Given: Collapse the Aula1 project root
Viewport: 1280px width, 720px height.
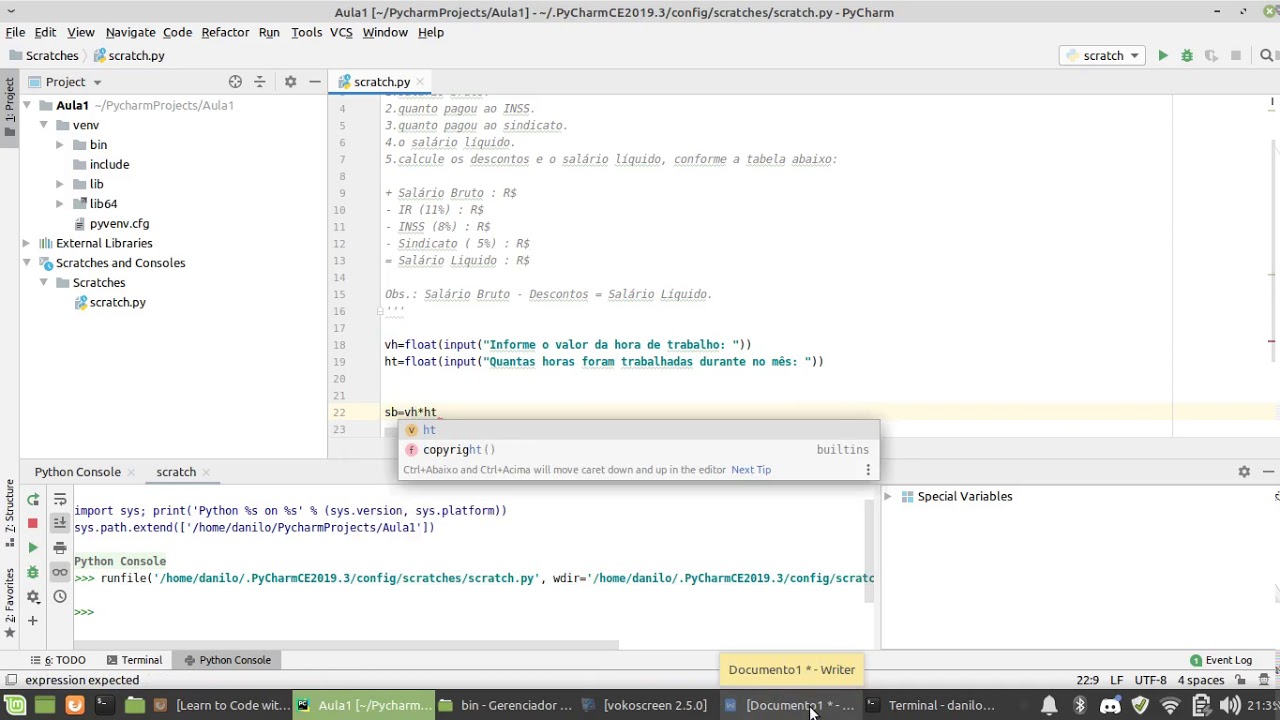Looking at the screenshot, I should click(x=27, y=105).
